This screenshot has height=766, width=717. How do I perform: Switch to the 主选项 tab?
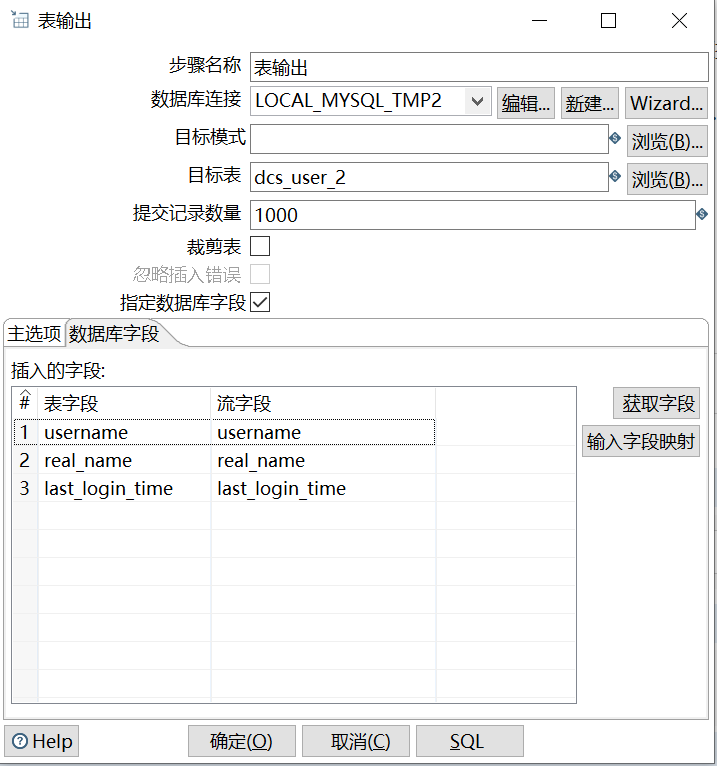pos(34,334)
